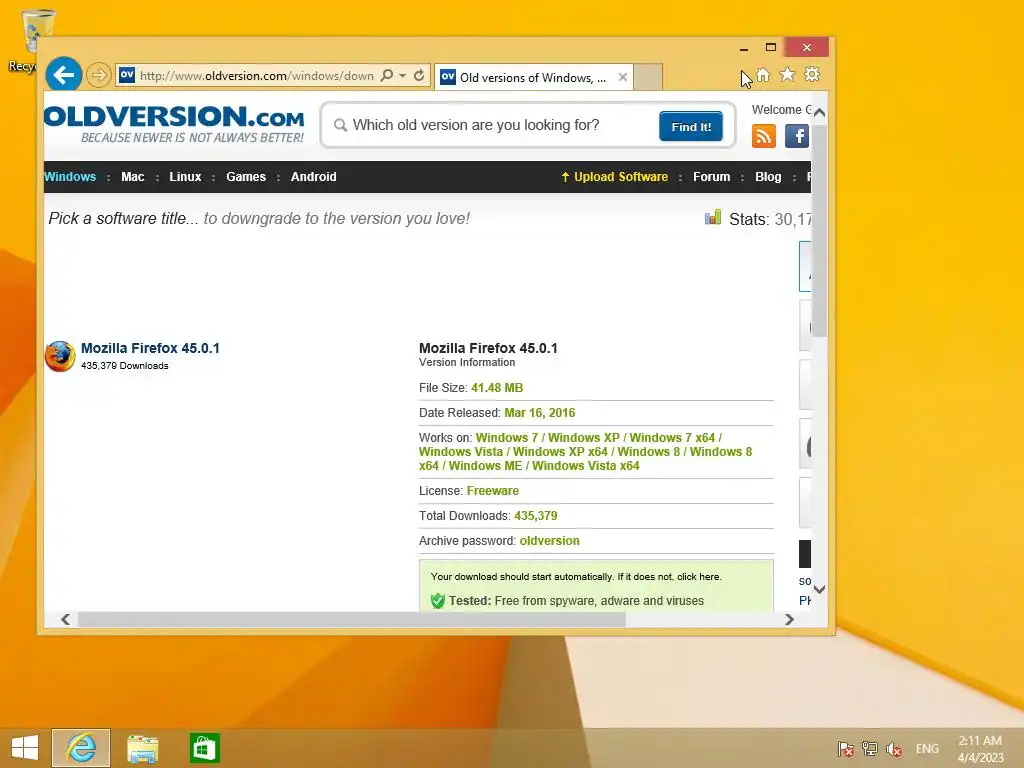Go back with the browser back arrow
Viewport: 1024px width, 768px height.
[x=63, y=75]
